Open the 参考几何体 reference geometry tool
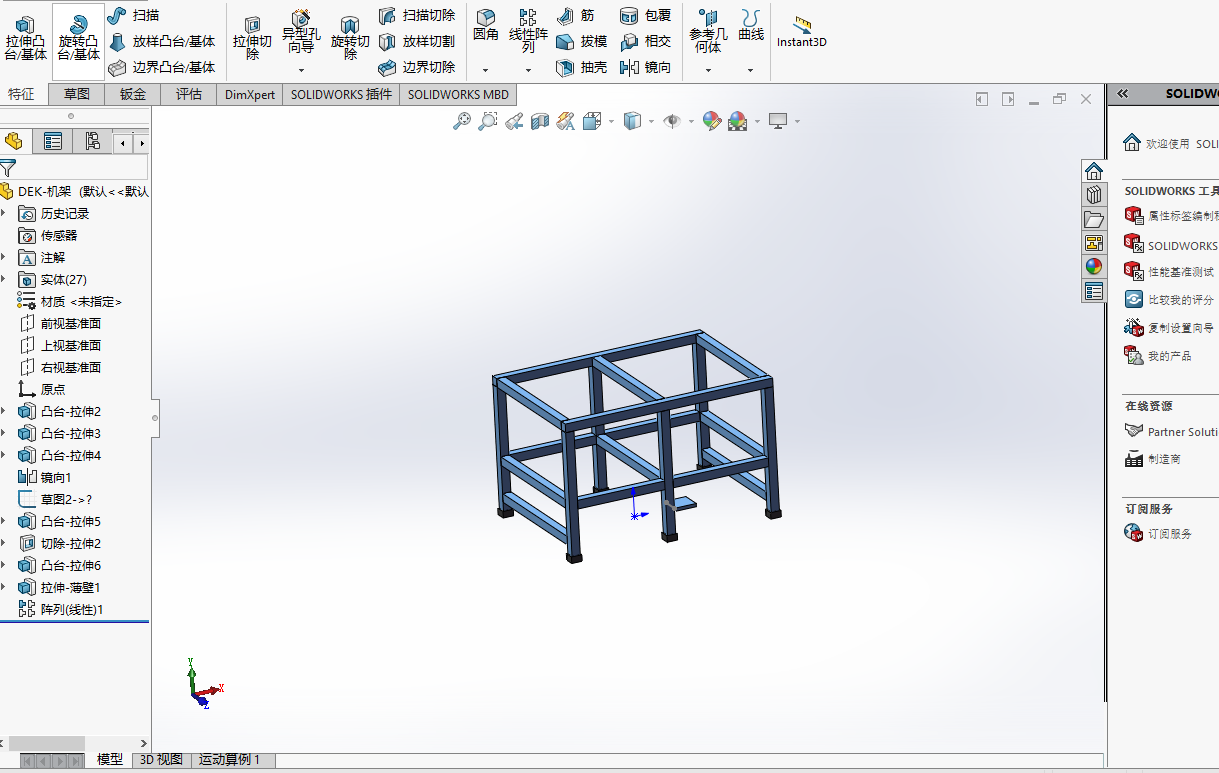The height and width of the screenshot is (773, 1219). click(x=708, y=32)
